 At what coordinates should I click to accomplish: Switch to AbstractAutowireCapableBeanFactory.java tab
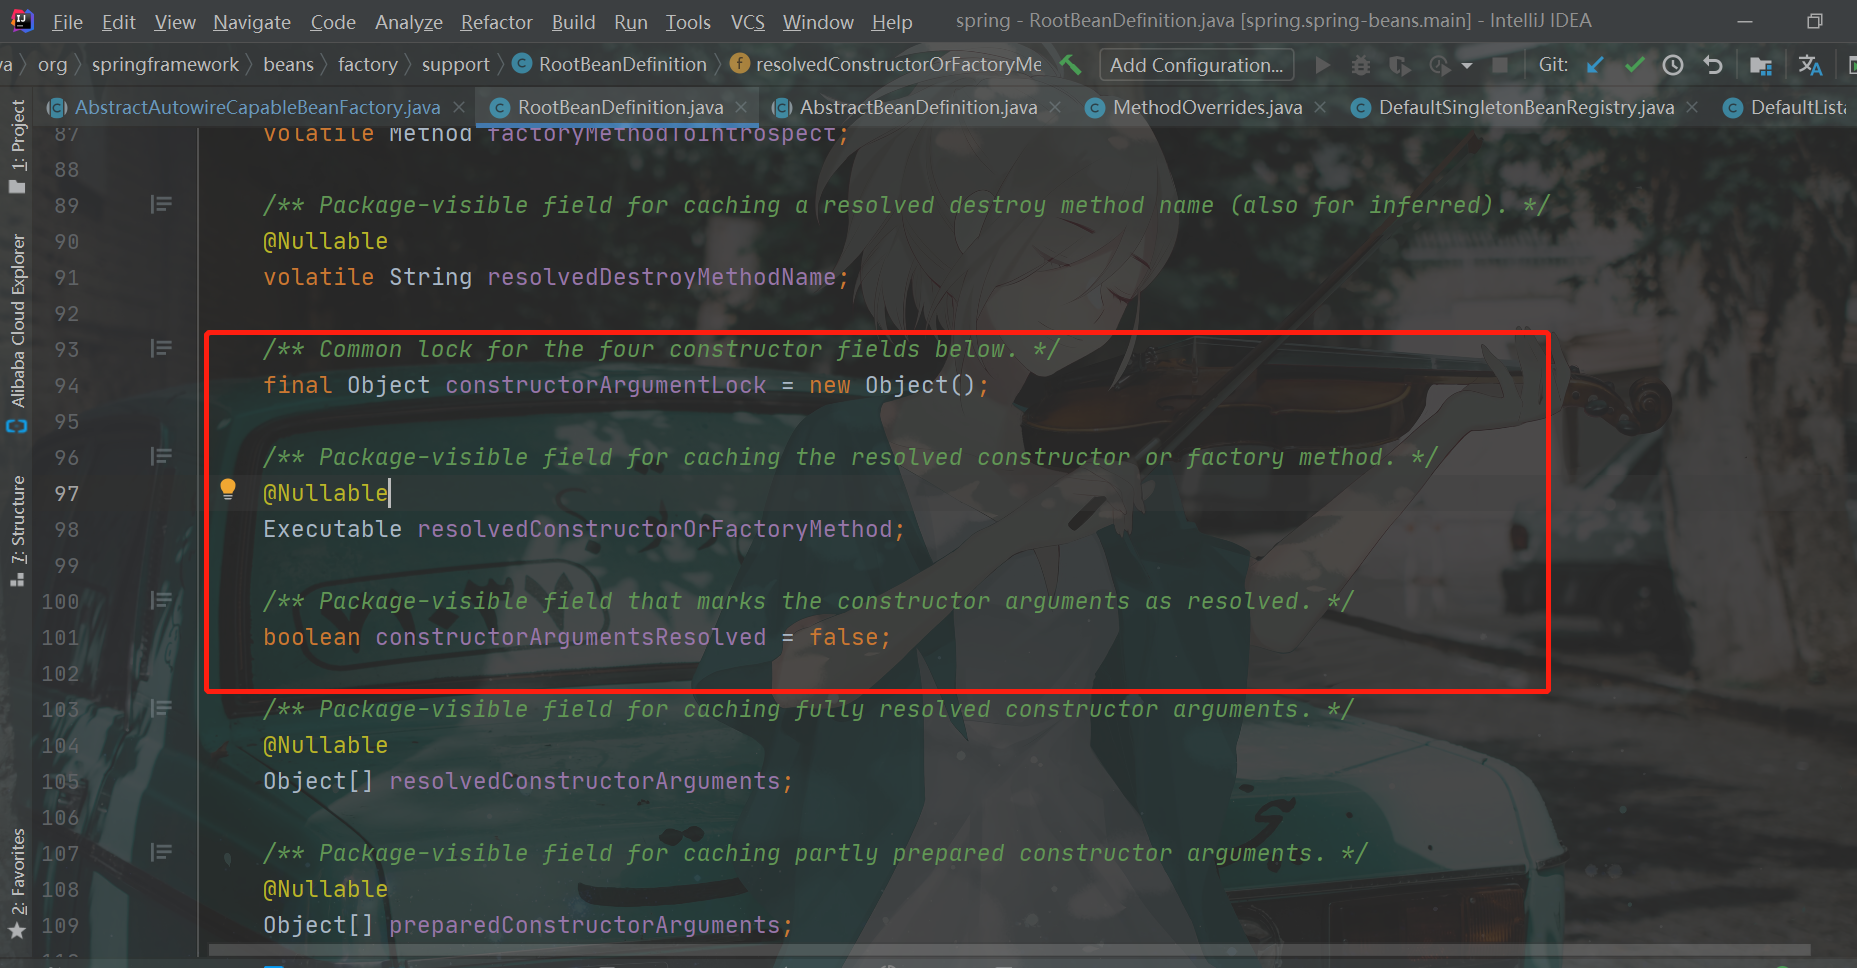(257, 107)
